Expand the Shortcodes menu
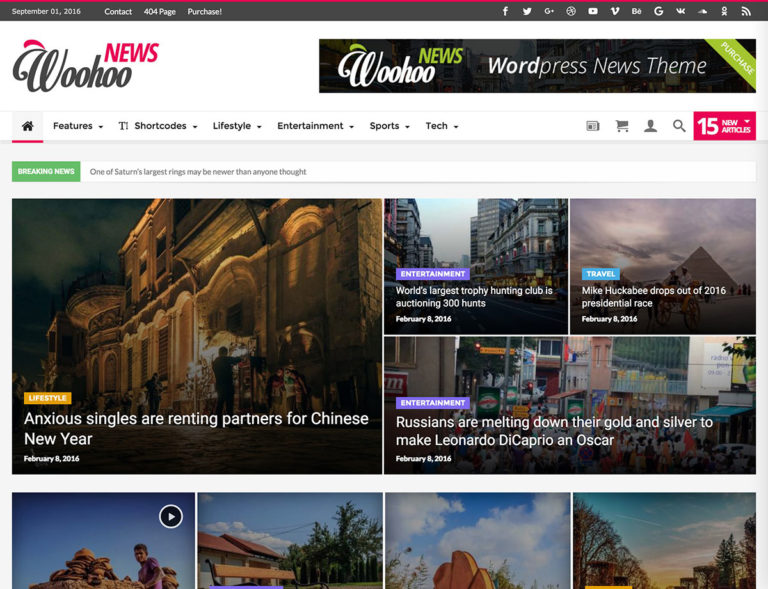This screenshot has width=768, height=589. [158, 126]
